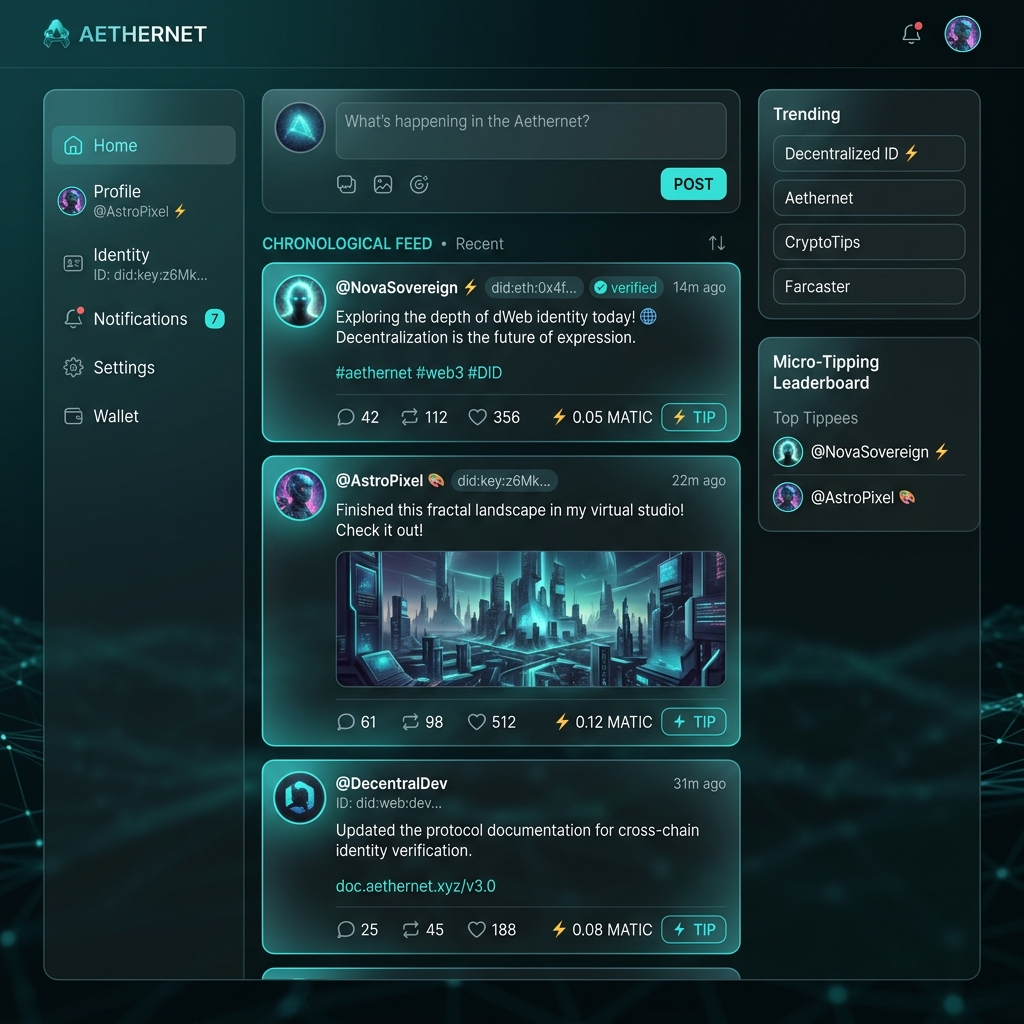
Task: Like DecentralDev's documentation post via heart icon
Action: 477,929
